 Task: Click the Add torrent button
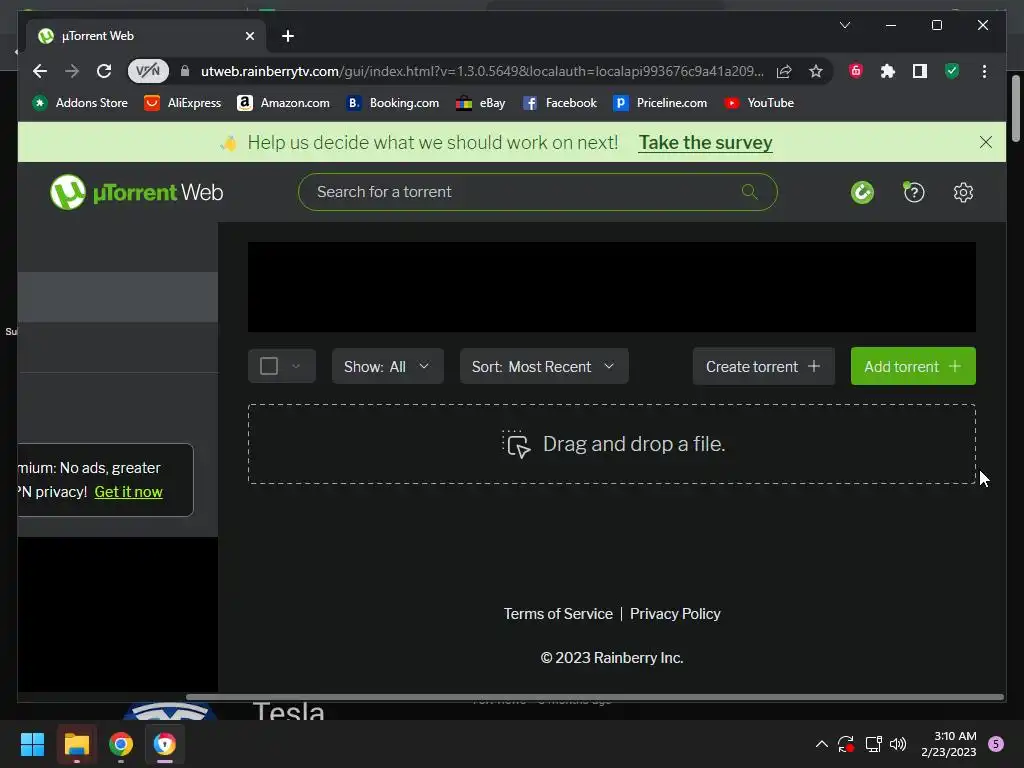(913, 366)
